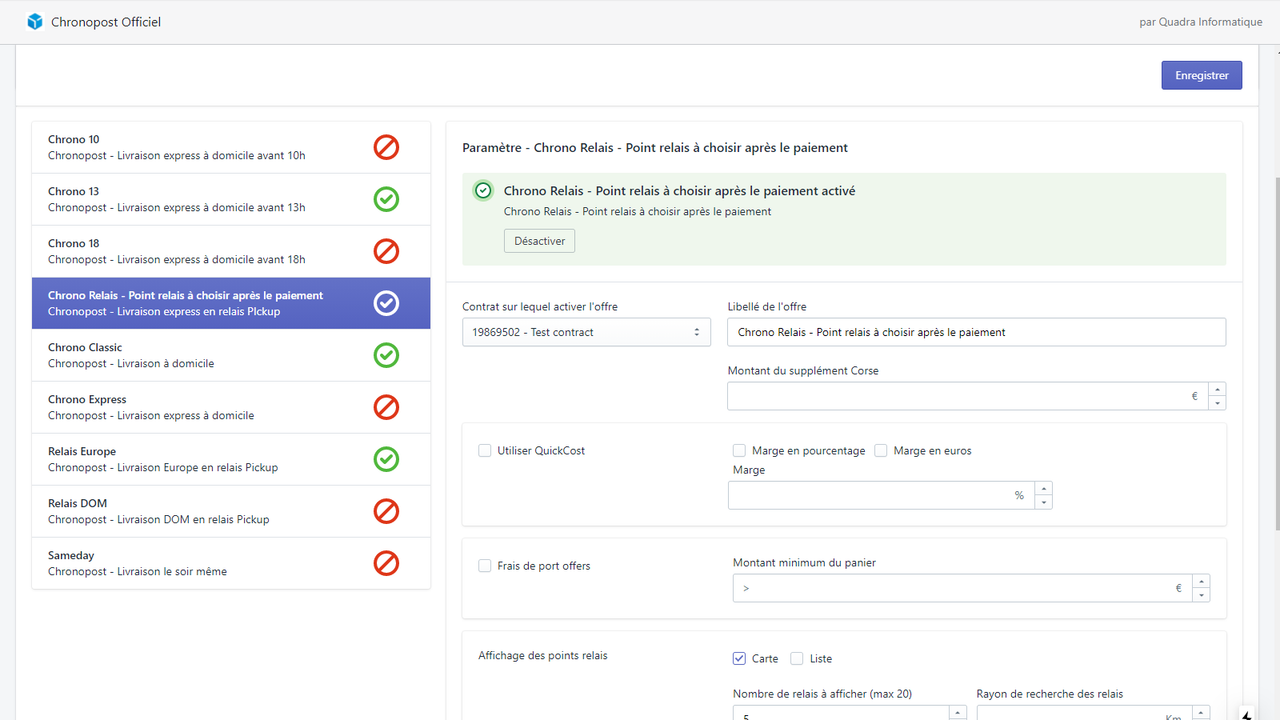
Task: Select the Chrono Relais highlighted offer
Action: pyautogui.click(x=231, y=304)
